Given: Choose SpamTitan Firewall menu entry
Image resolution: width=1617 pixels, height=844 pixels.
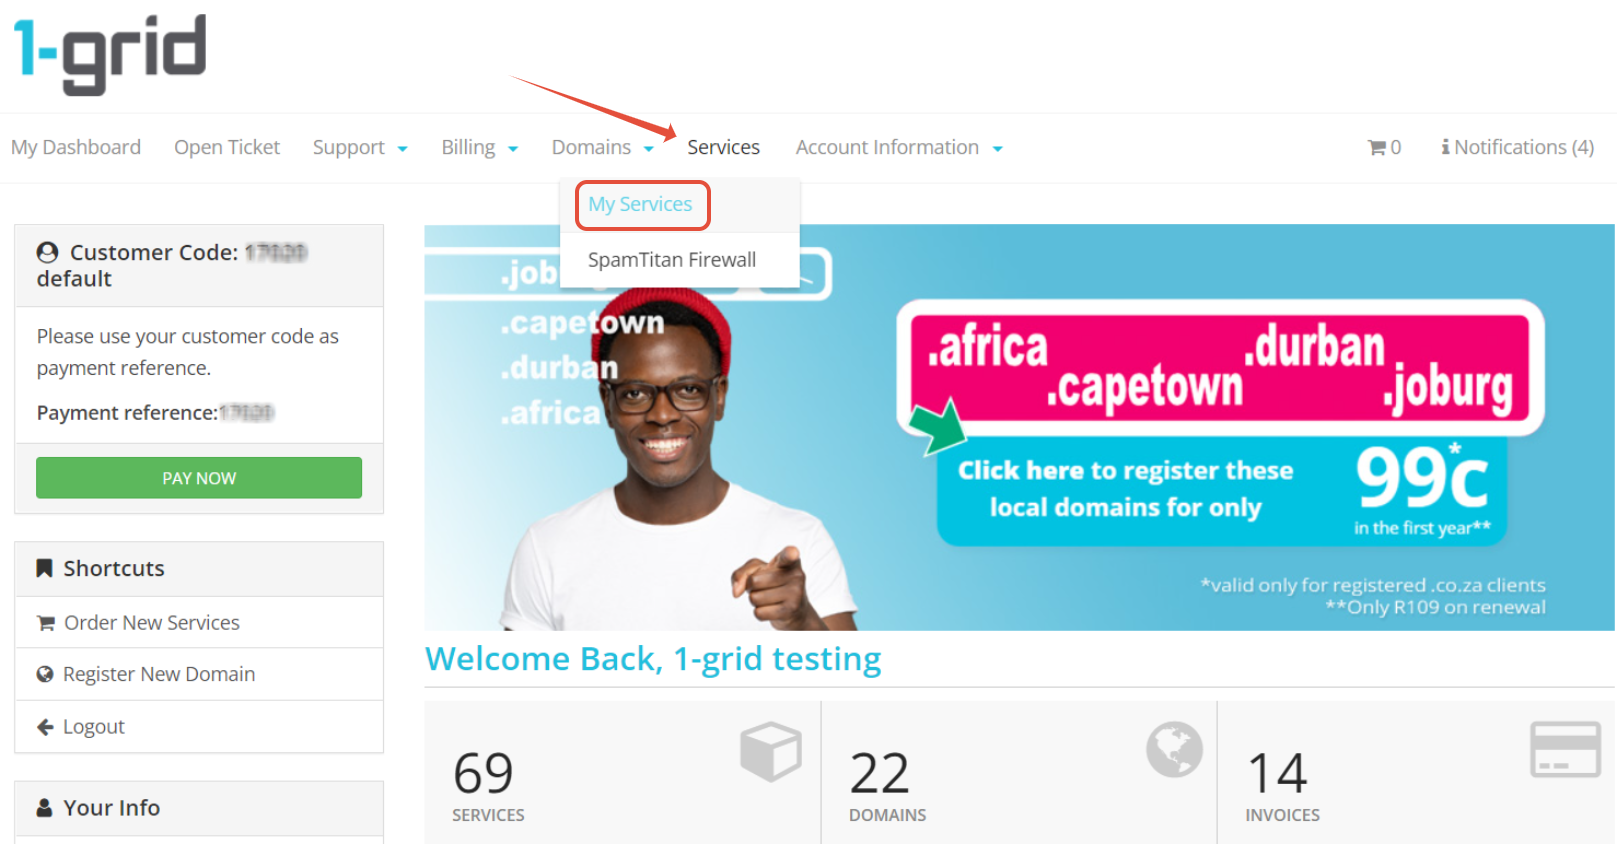Looking at the screenshot, I should click(672, 260).
